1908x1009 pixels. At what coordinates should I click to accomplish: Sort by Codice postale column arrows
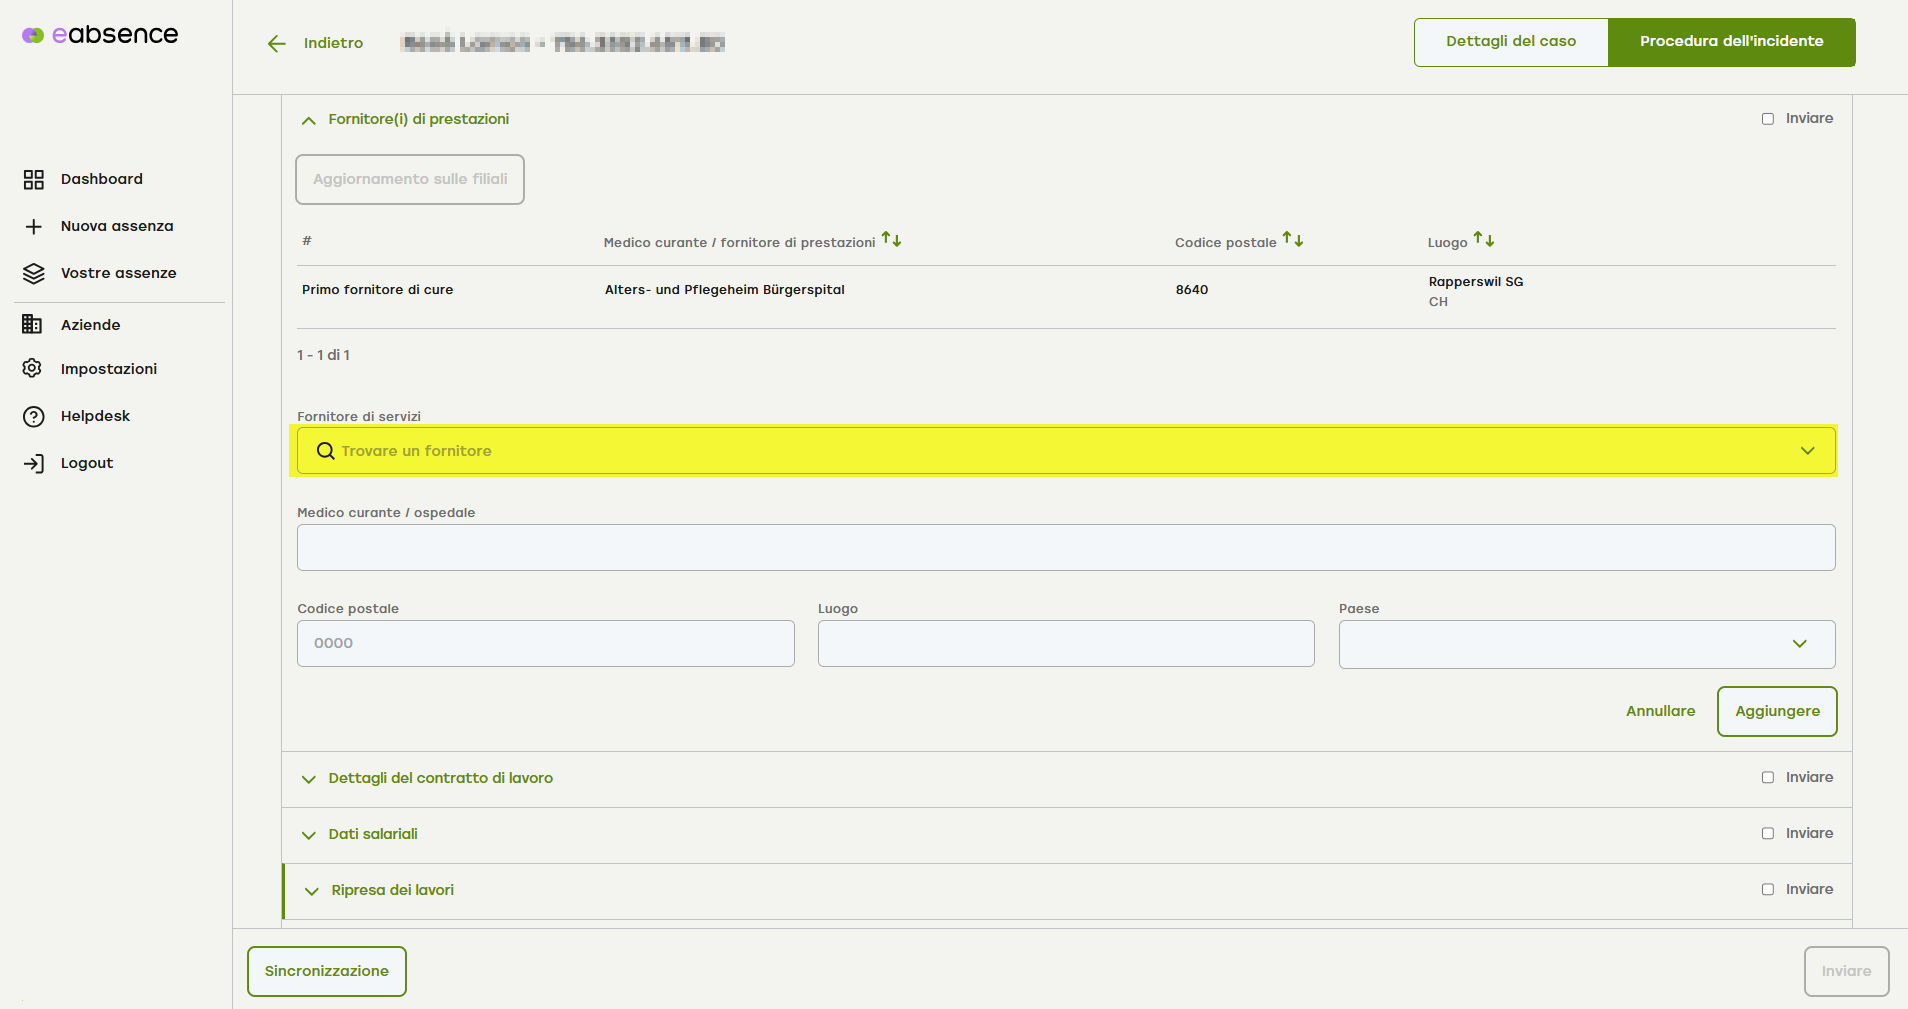[1293, 240]
